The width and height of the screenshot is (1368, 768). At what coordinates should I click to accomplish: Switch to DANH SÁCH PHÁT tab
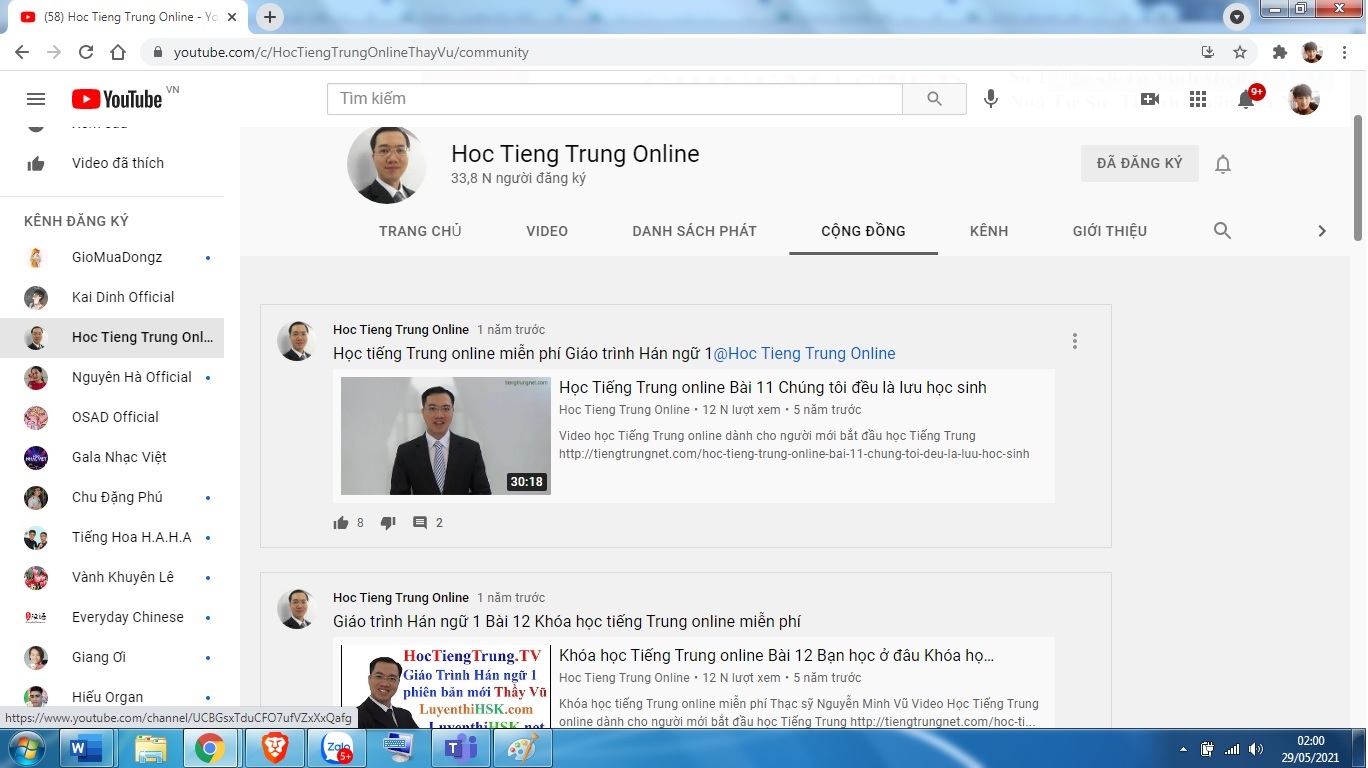click(x=694, y=231)
